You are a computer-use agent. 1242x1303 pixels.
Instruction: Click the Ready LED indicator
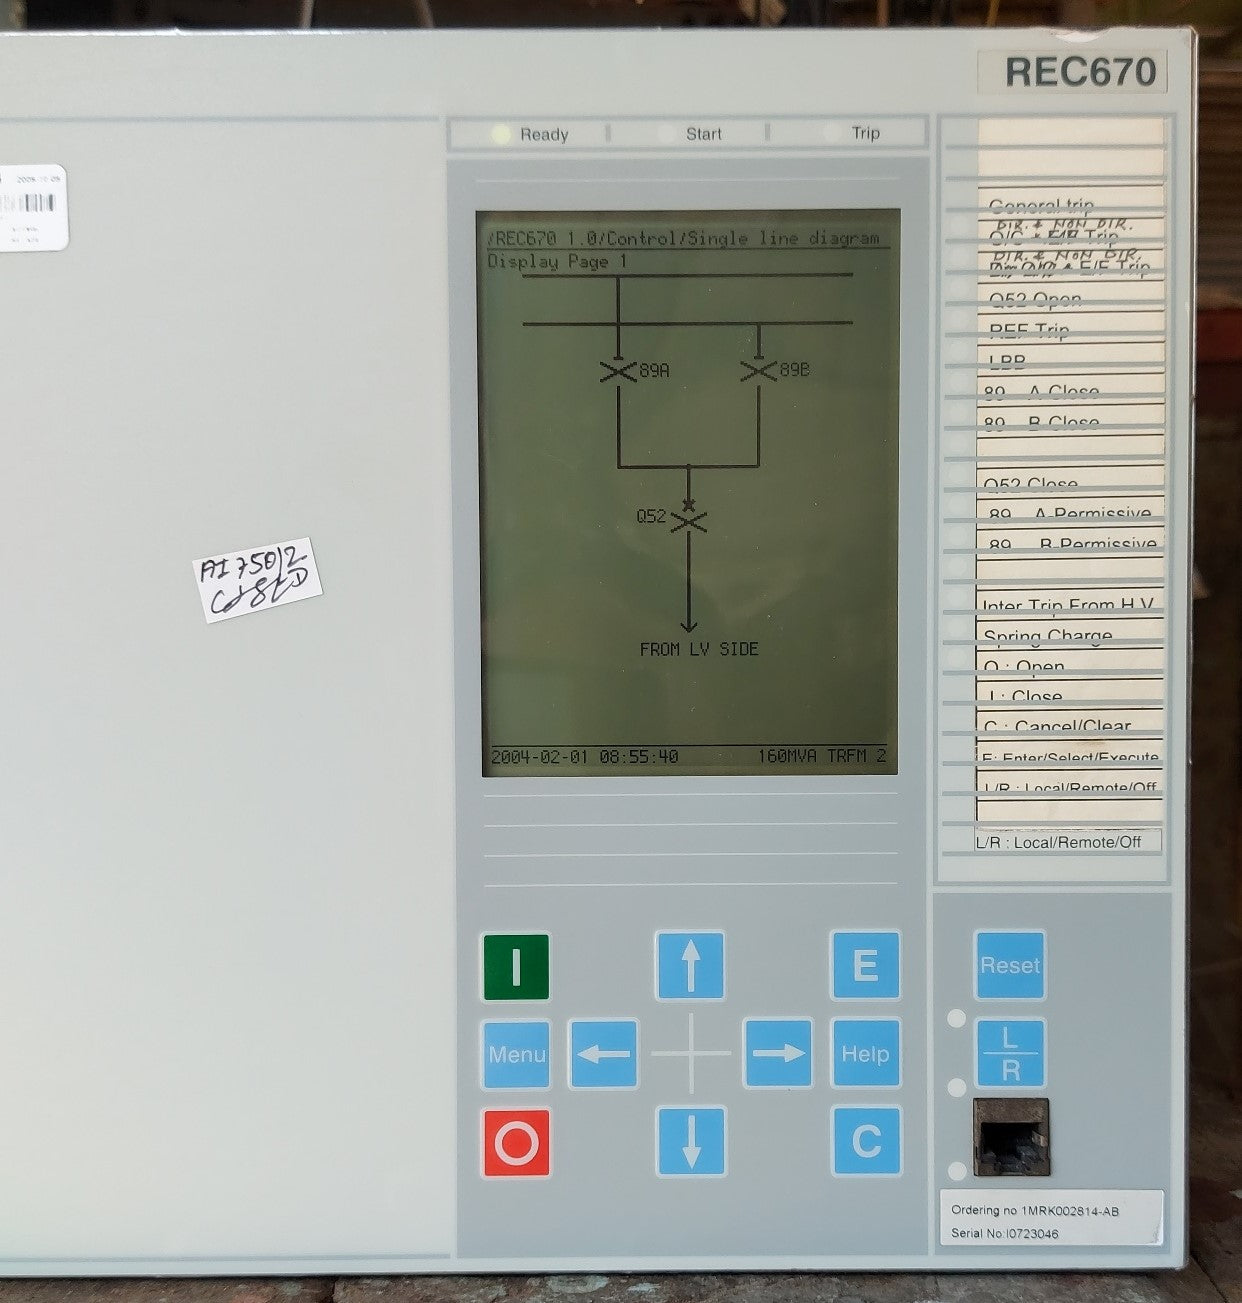pyautogui.click(x=501, y=134)
